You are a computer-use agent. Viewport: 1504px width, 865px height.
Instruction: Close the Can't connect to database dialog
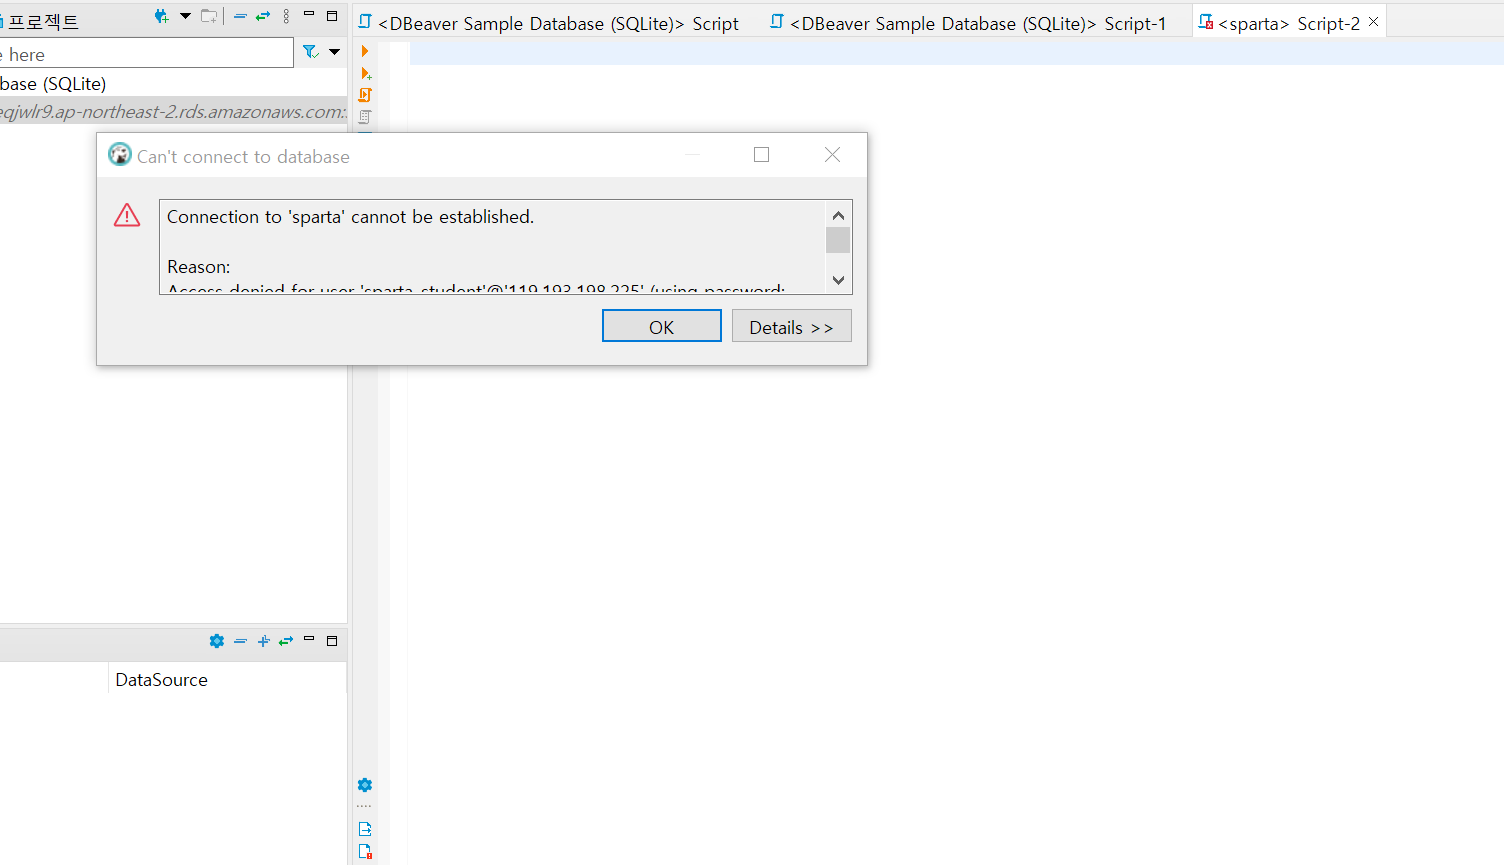832,155
